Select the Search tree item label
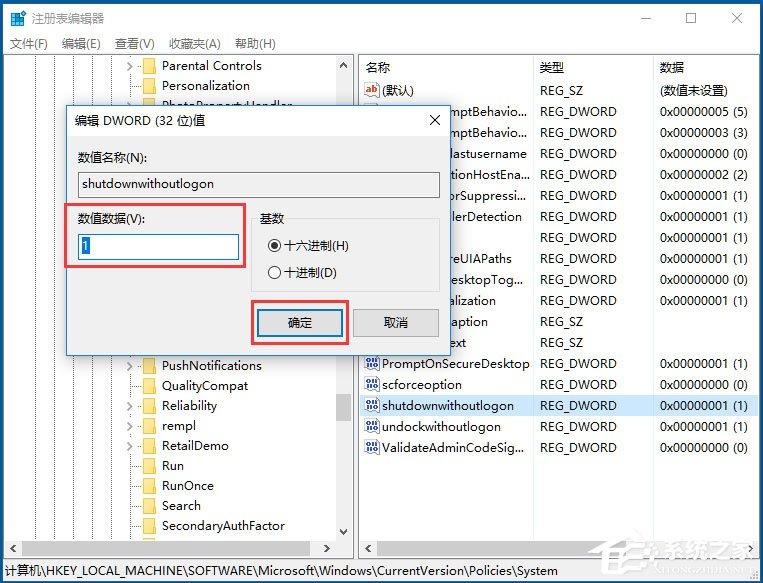763x583 pixels. (181, 506)
